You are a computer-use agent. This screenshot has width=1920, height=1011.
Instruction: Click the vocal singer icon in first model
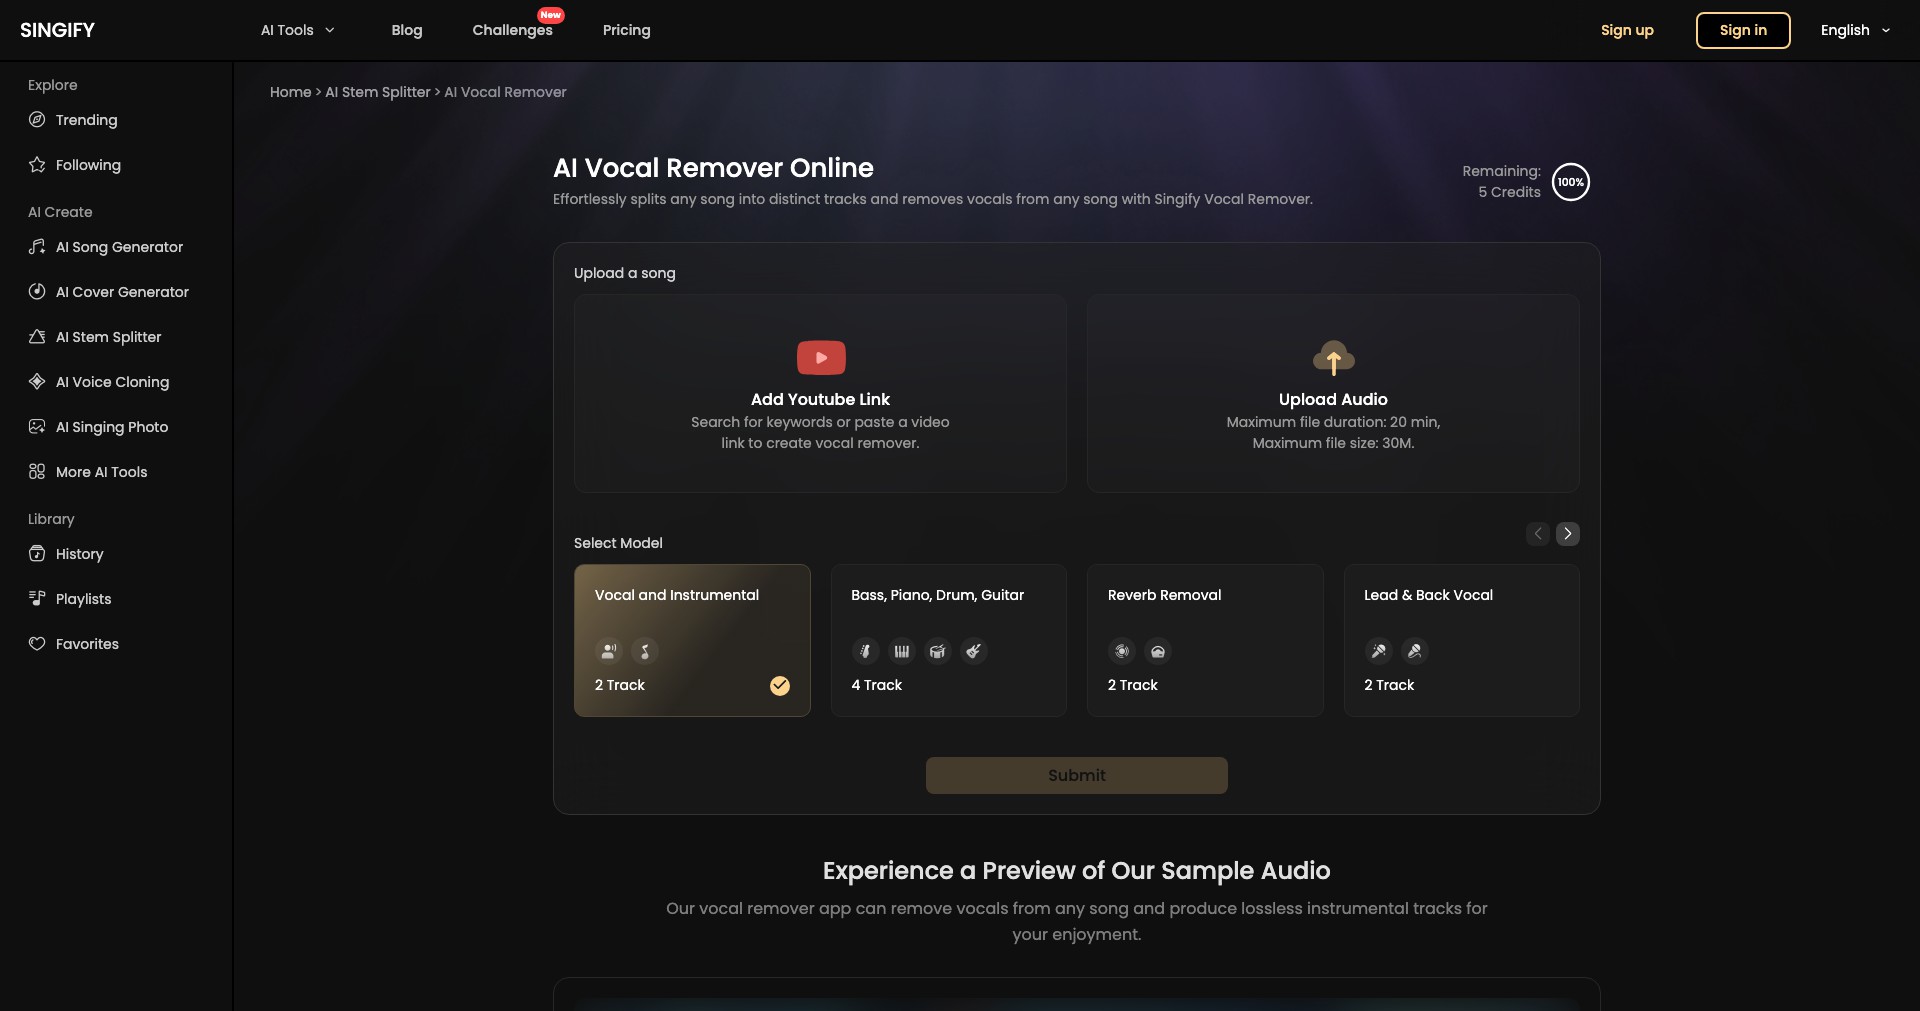click(x=608, y=652)
